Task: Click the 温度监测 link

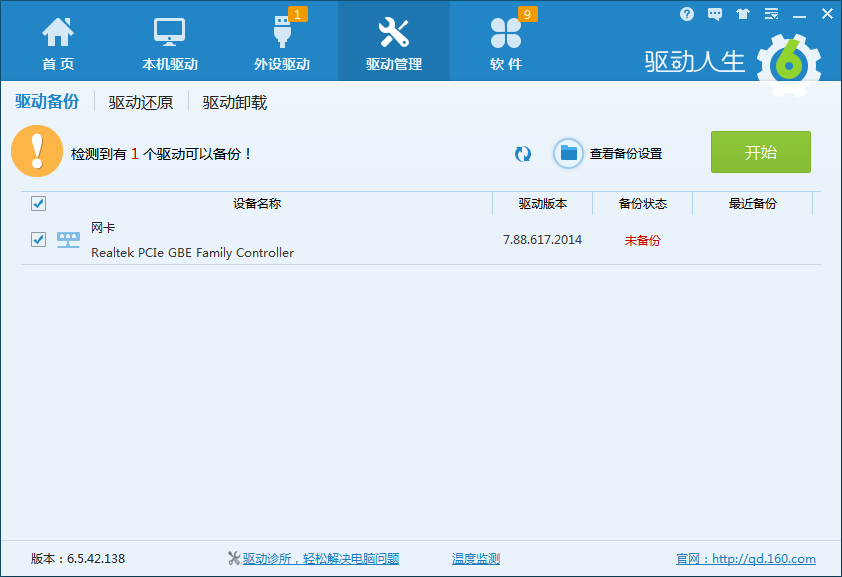Action: click(x=476, y=559)
